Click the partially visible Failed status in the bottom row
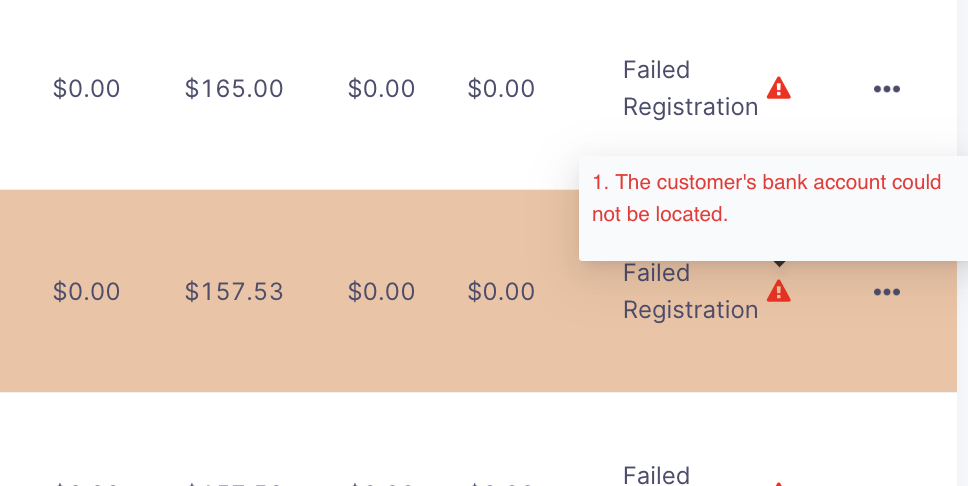968x486 pixels. click(x=656, y=476)
